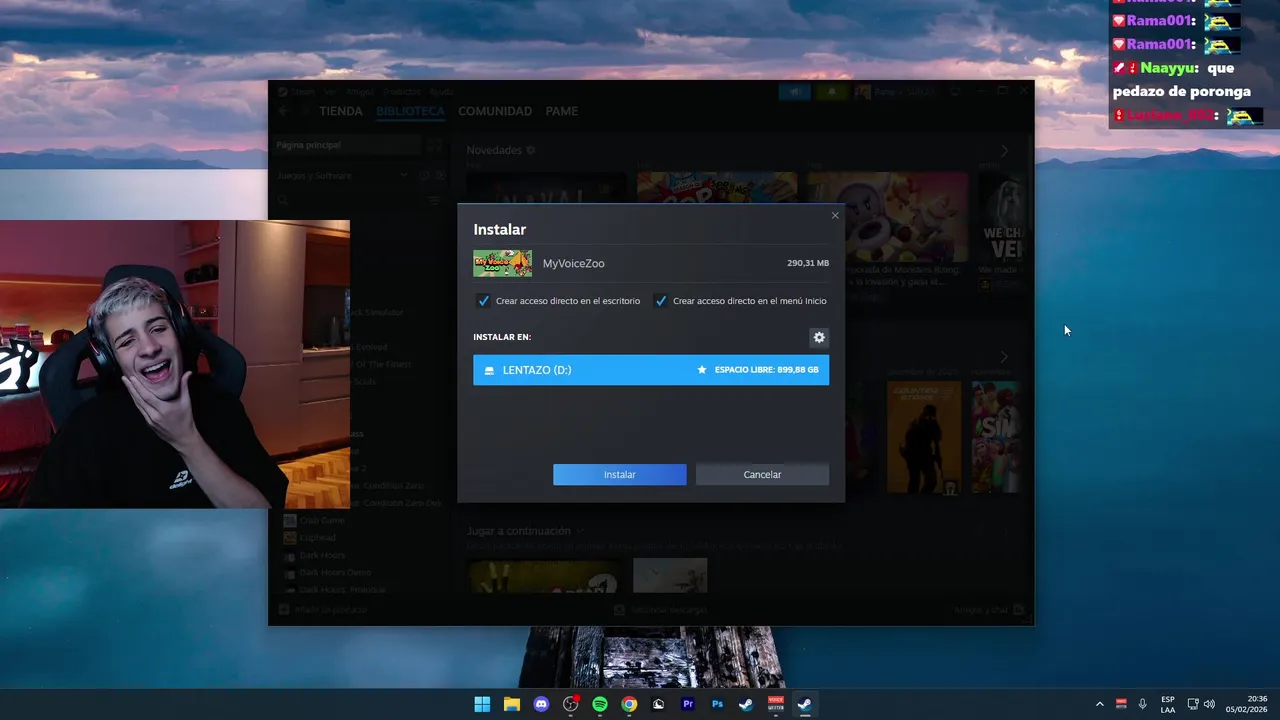This screenshot has height=720, width=1280.
Task: Click Steam icon beside Photoshop icon
Action: (746, 704)
